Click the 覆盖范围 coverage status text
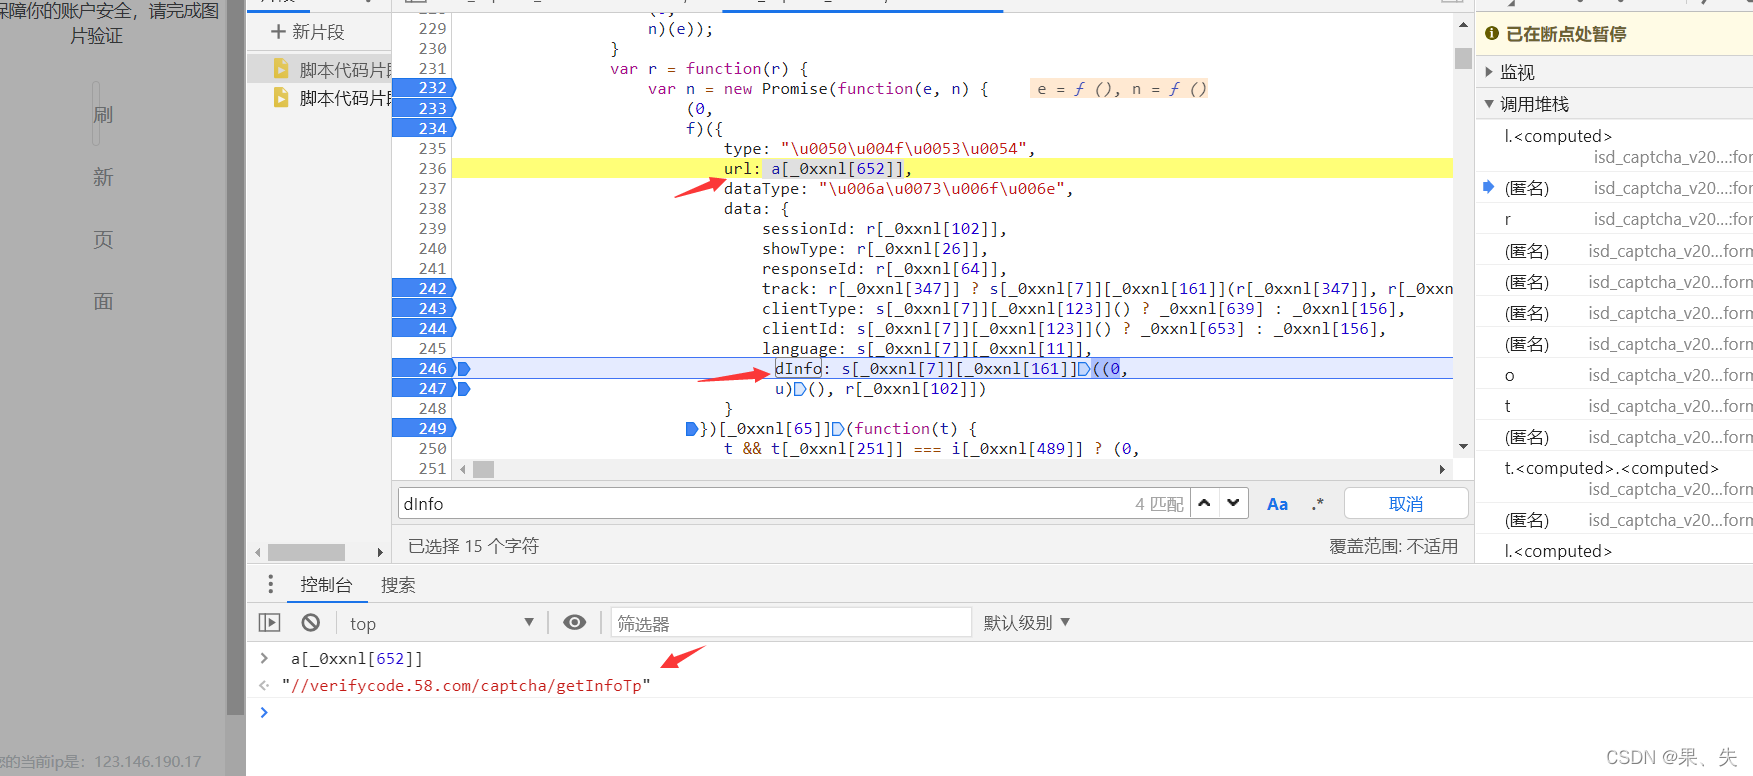Image resolution: width=1753 pixels, height=776 pixels. coord(1393,546)
